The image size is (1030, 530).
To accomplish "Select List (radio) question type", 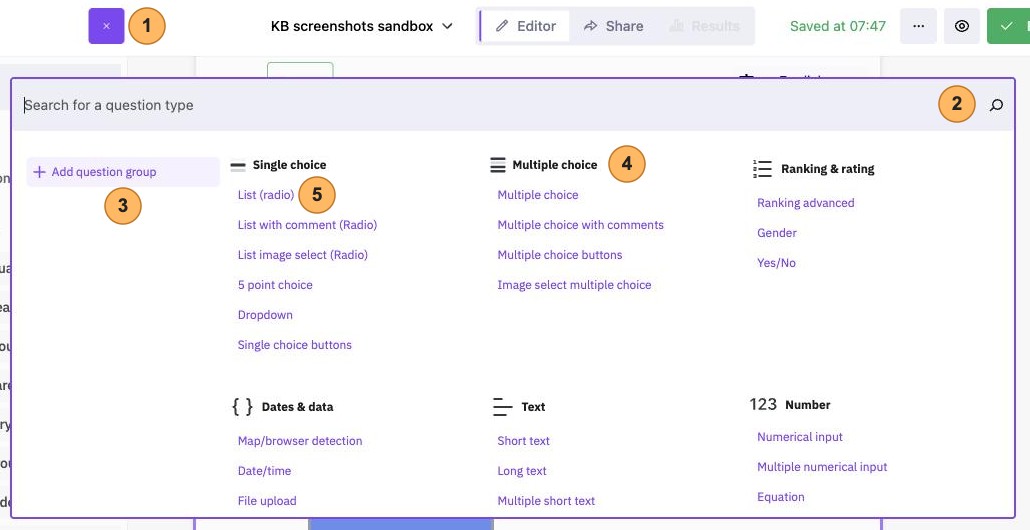I will 266,195.
